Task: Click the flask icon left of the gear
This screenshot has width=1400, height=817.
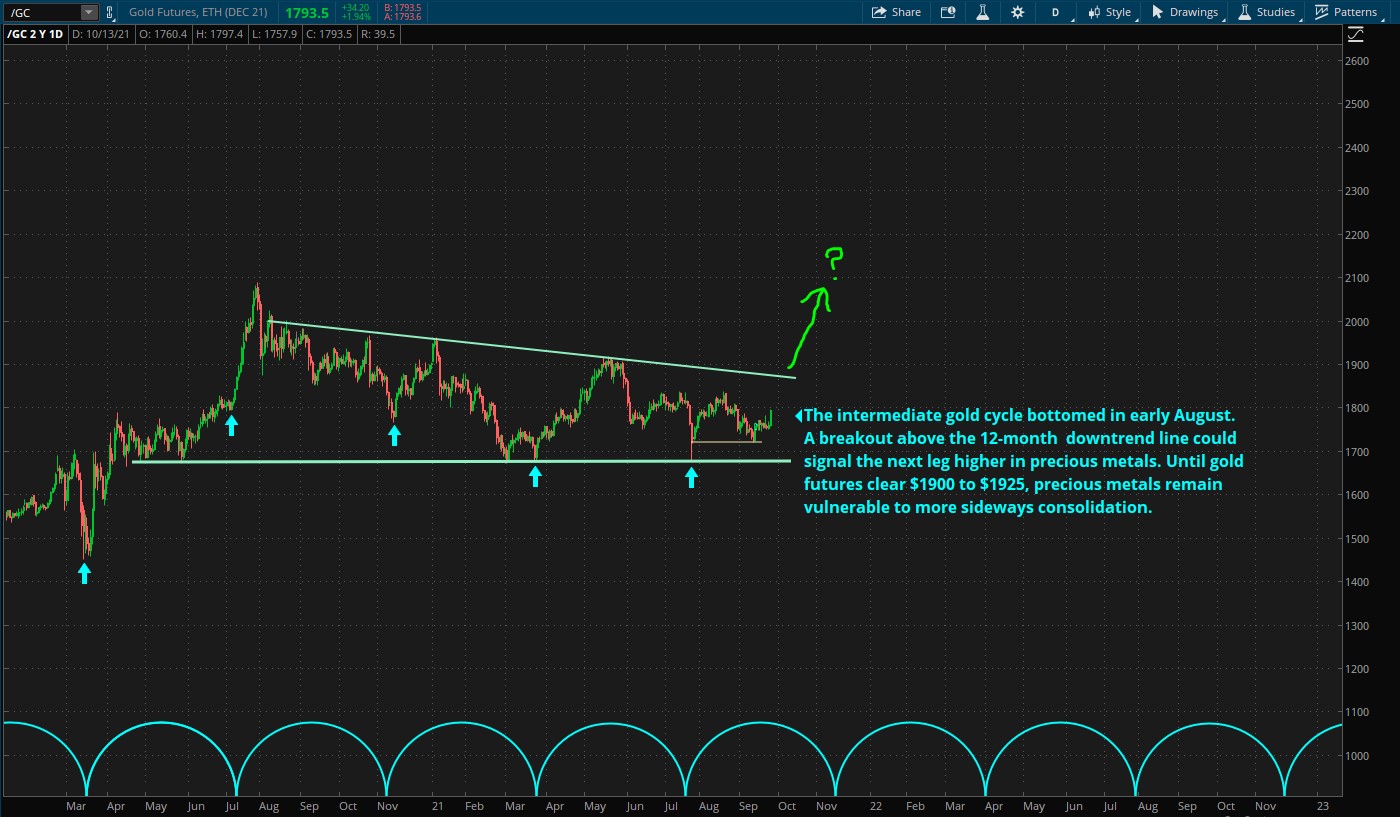Action: [x=982, y=12]
